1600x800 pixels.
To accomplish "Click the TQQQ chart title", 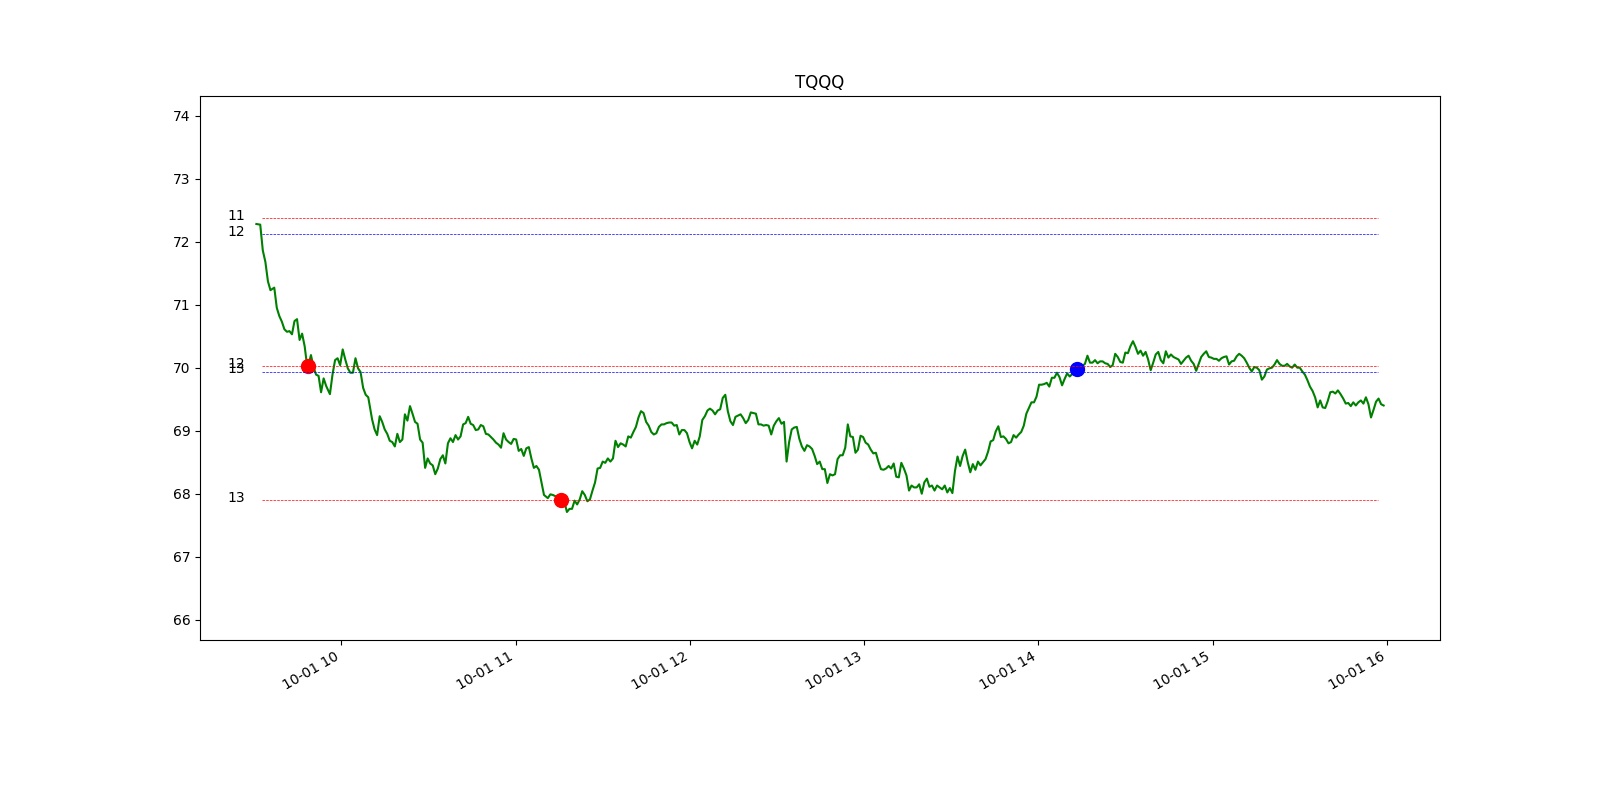I will (x=819, y=82).
